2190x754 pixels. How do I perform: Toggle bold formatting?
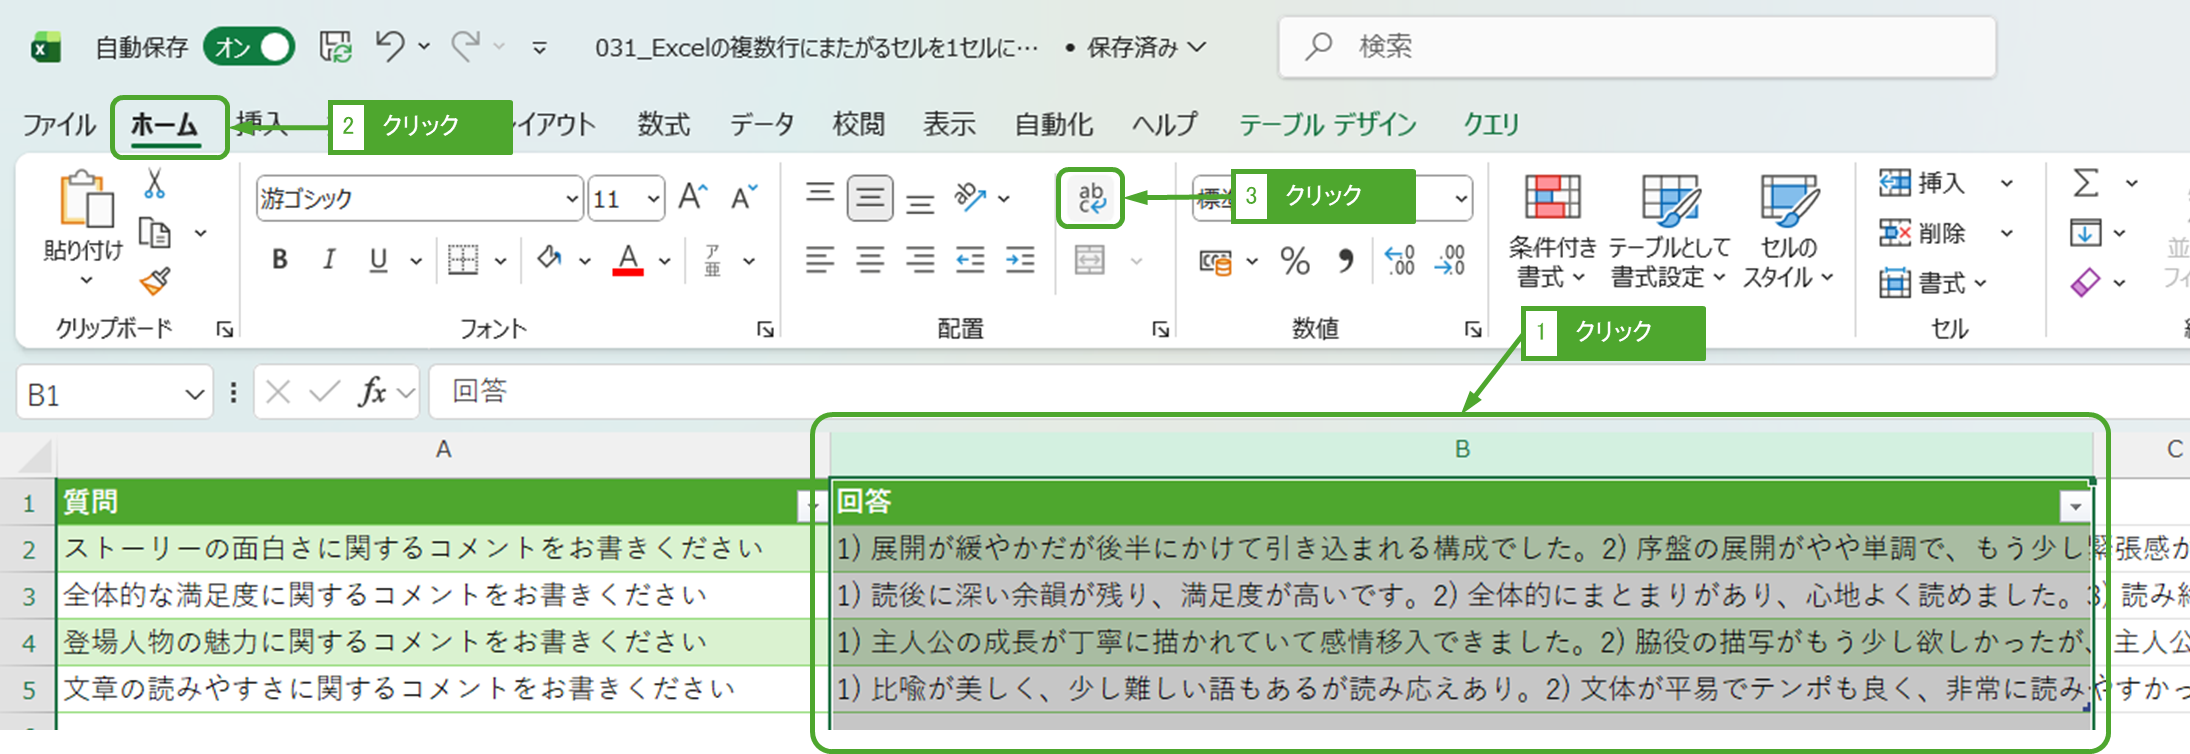[x=280, y=260]
